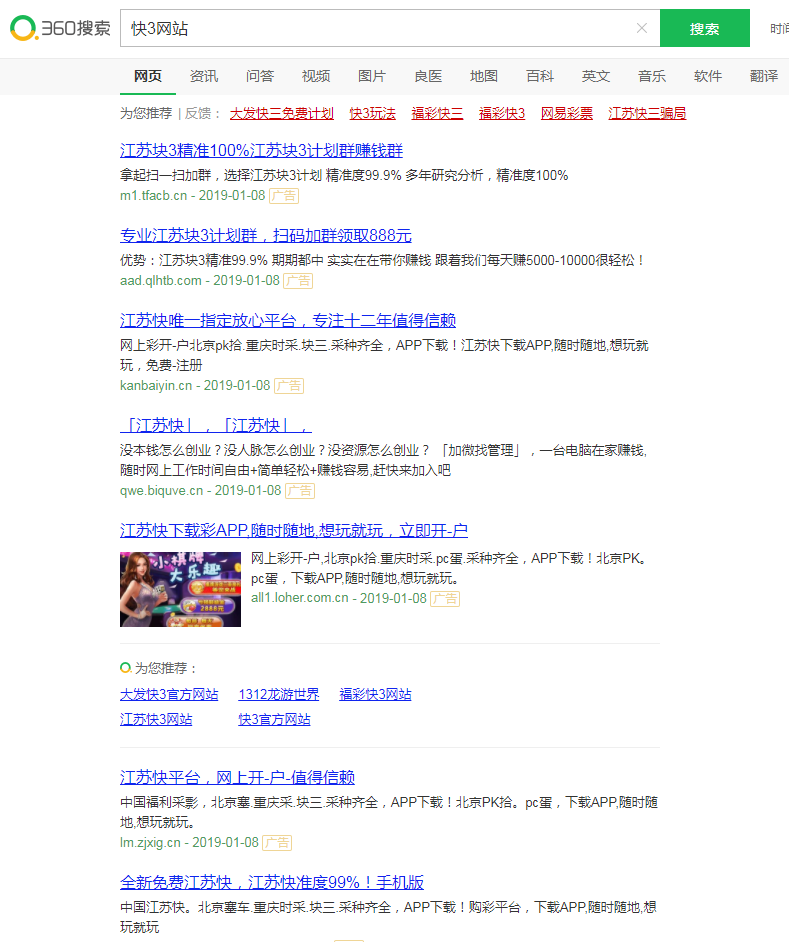The height and width of the screenshot is (942, 789).
Task: Open result 江苏快唯一指定放心平台
Action: click(288, 320)
